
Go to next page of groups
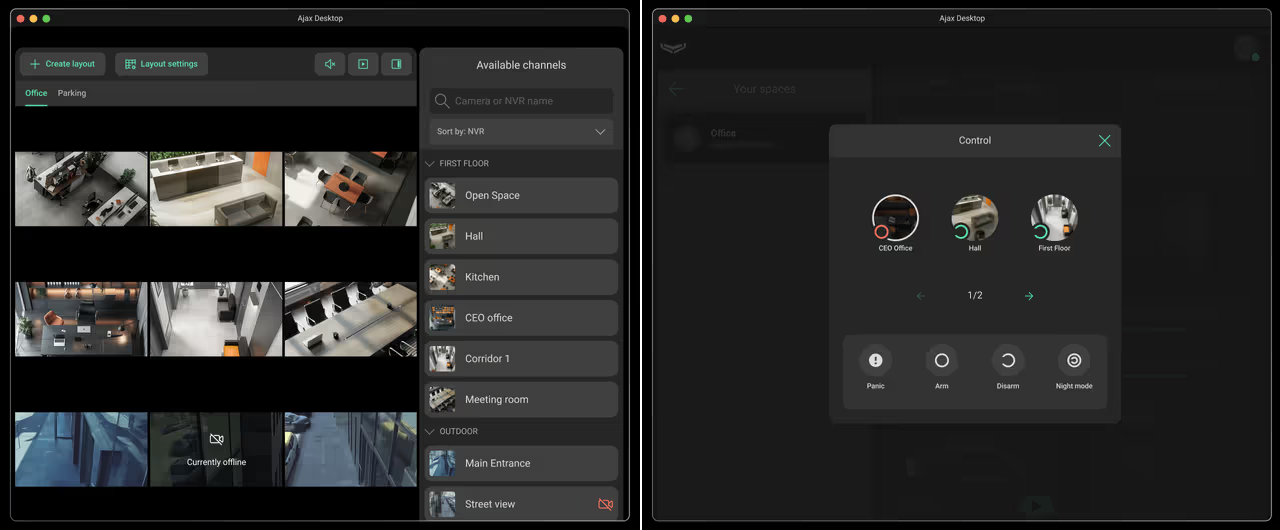click(x=1029, y=296)
